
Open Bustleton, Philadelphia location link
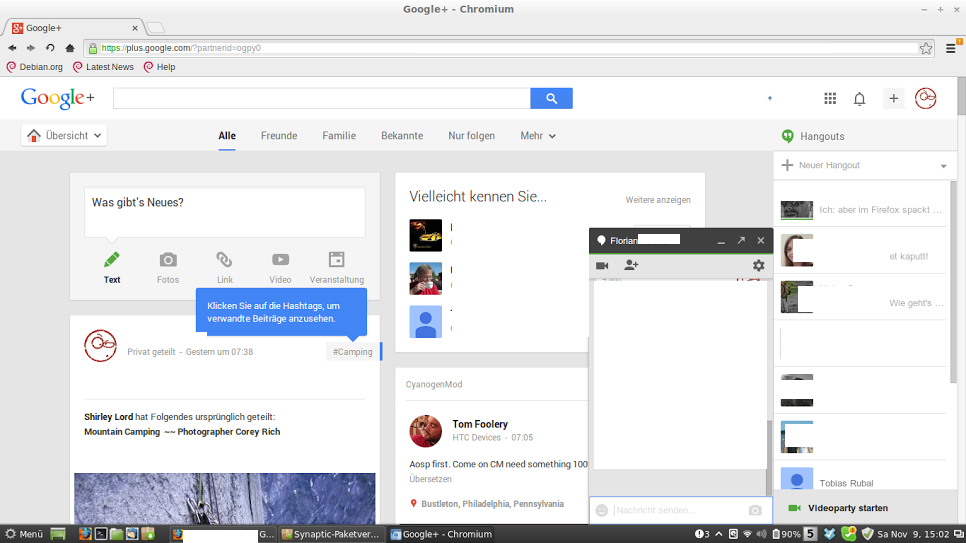[x=492, y=504]
